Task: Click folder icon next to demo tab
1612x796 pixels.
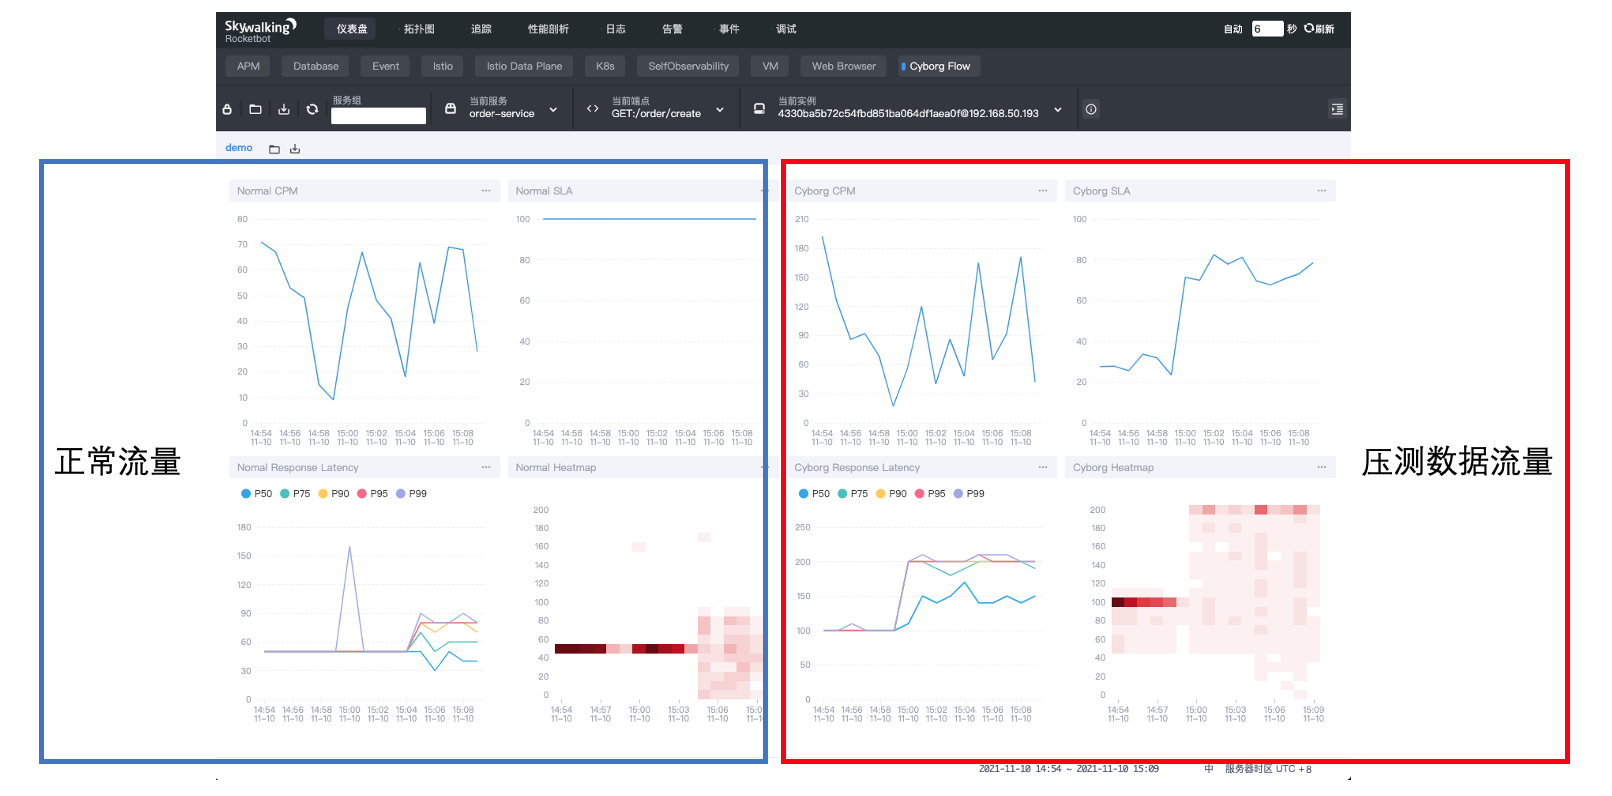Action: tap(274, 149)
